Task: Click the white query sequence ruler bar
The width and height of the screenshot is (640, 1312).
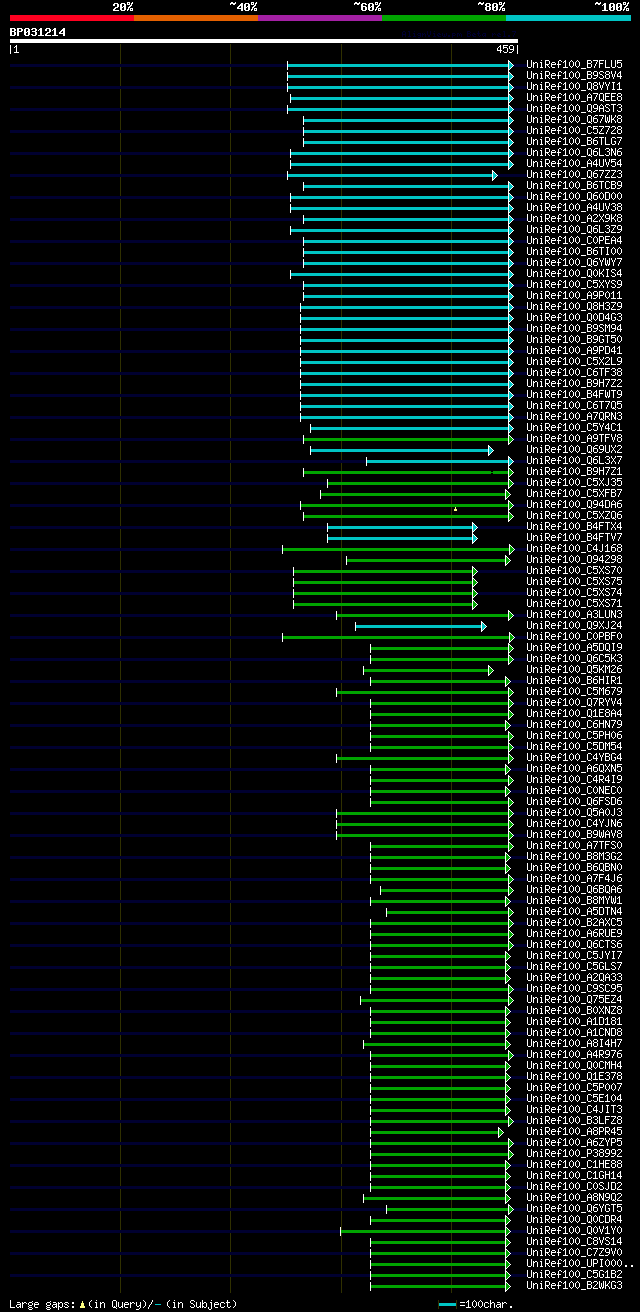Action: pos(264,41)
